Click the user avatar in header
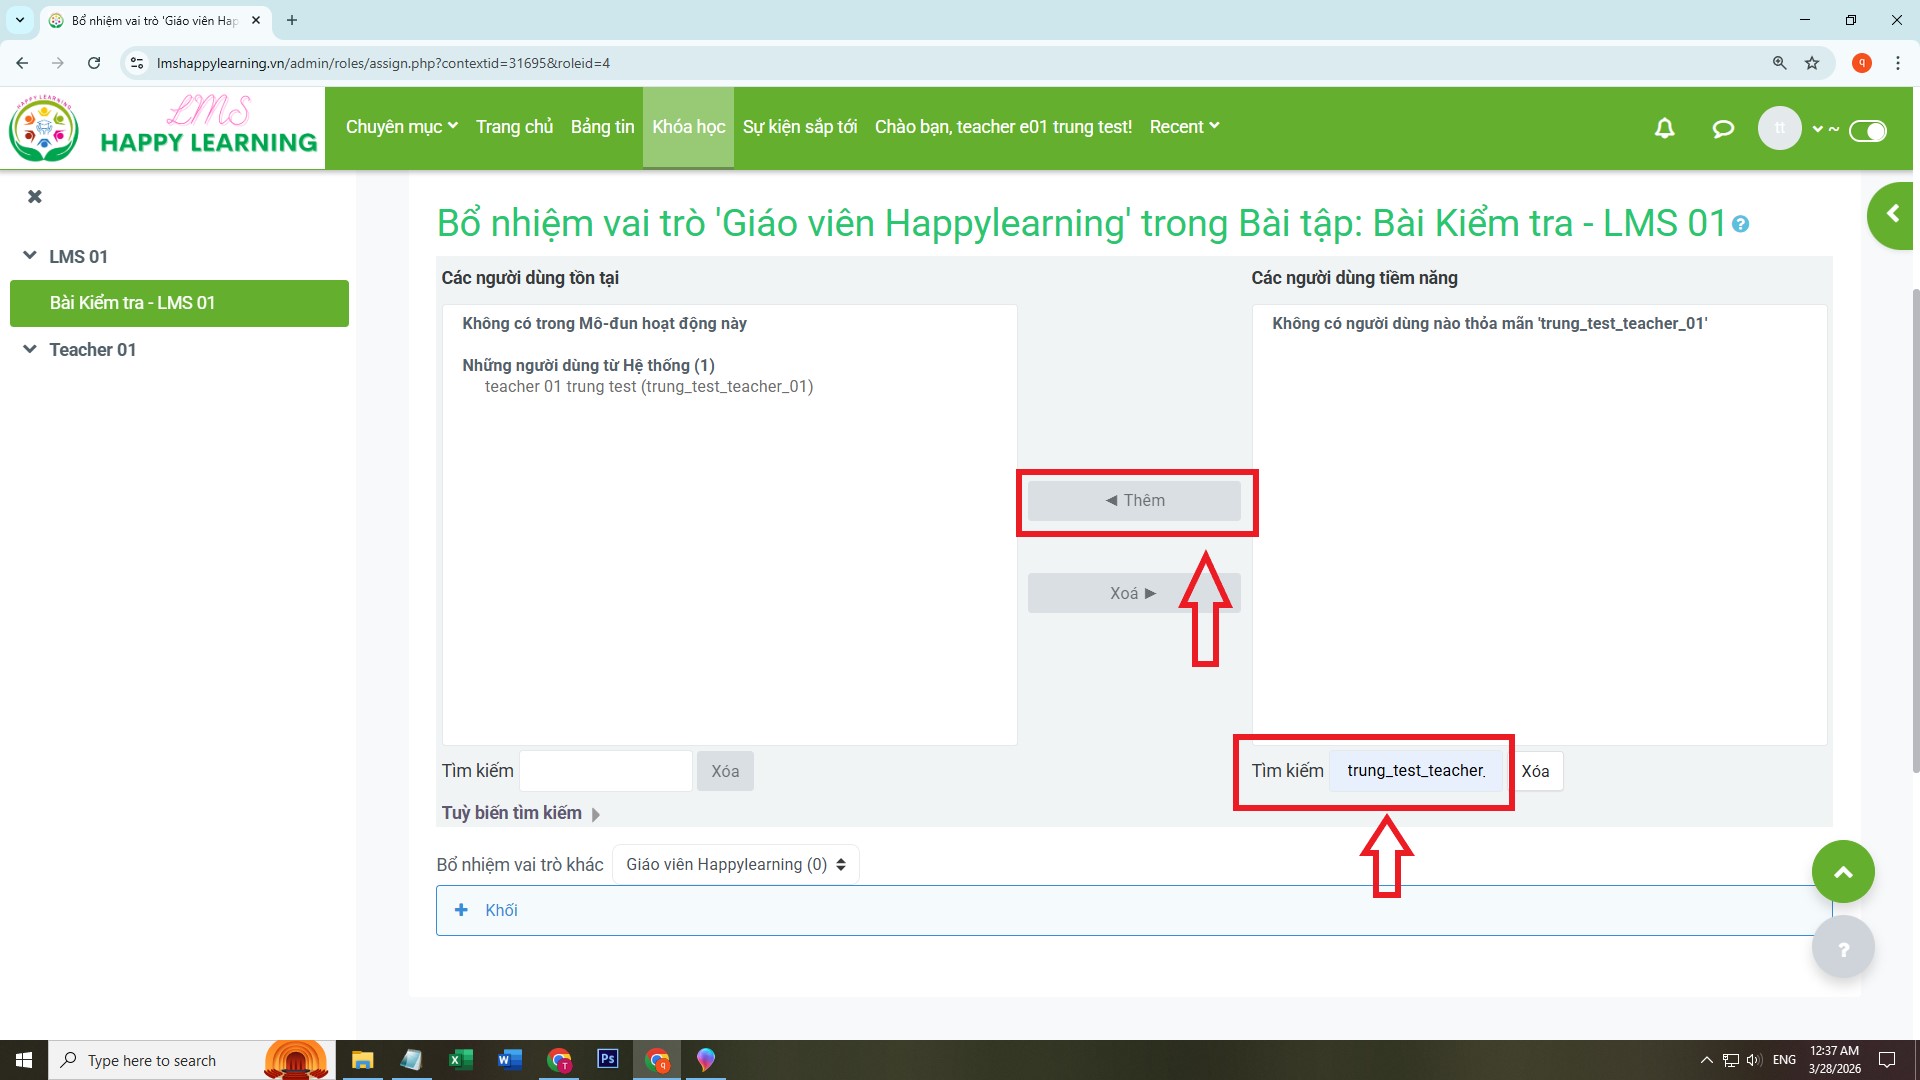The image size is (1920, 1080). click(1779, 128)
